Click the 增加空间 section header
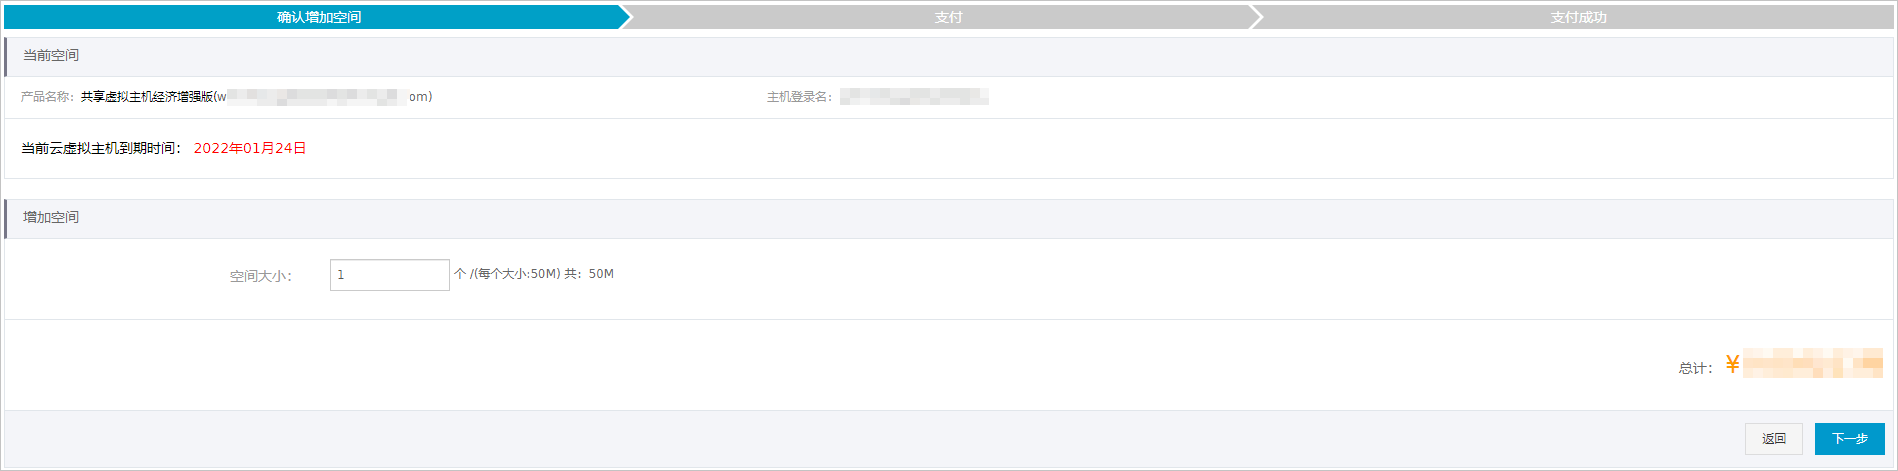 point(51,217)
